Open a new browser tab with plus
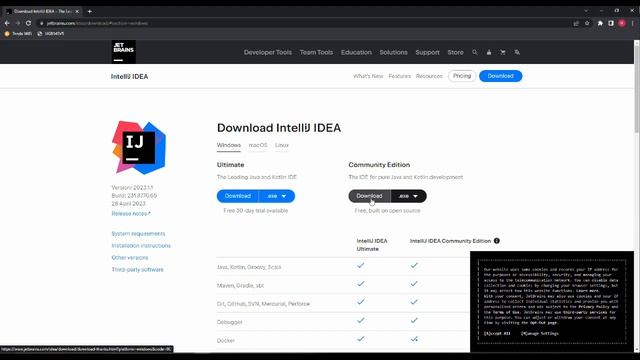This screenshot has width=640, height=360. [x=89, y=11]
